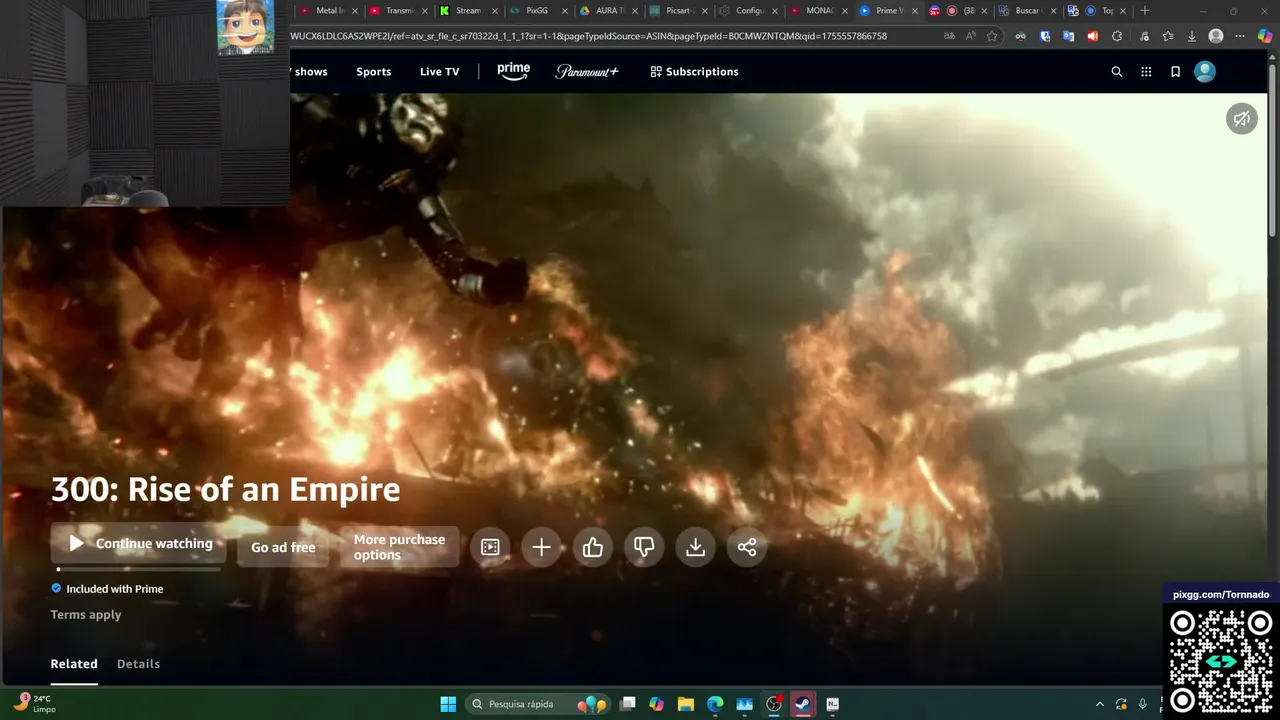The width and height of the screenshot is (1280, 720).
Task: Show hidden system tray icons
Action: click(x=1100, y=704)
